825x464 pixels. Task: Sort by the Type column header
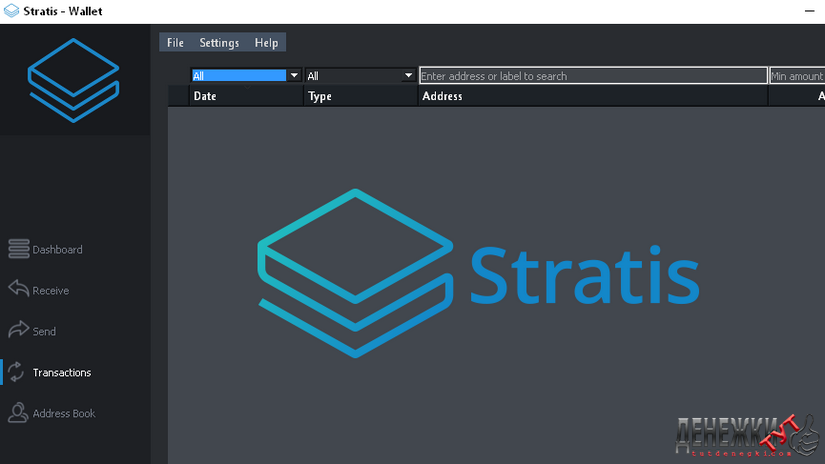360,96
